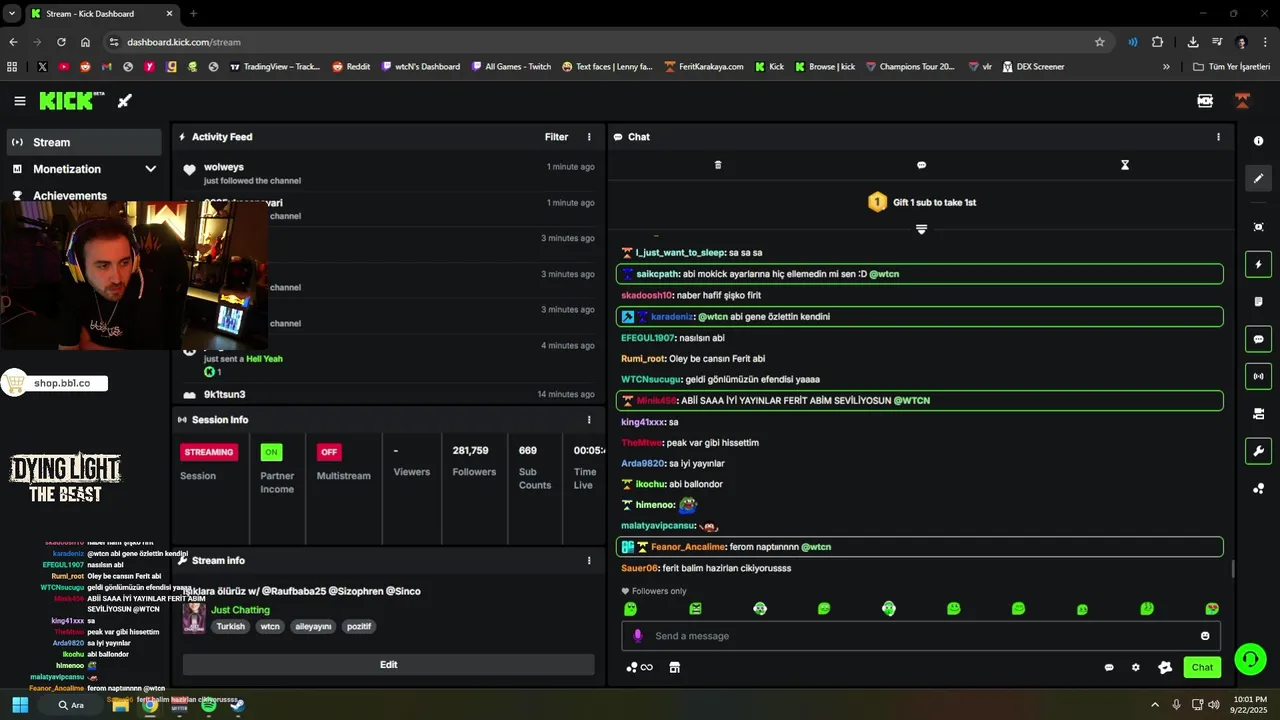Open Spotify from the taskbar
Image resolution: width=1280 pixels, height=720 pixels.
coord(208,705)
